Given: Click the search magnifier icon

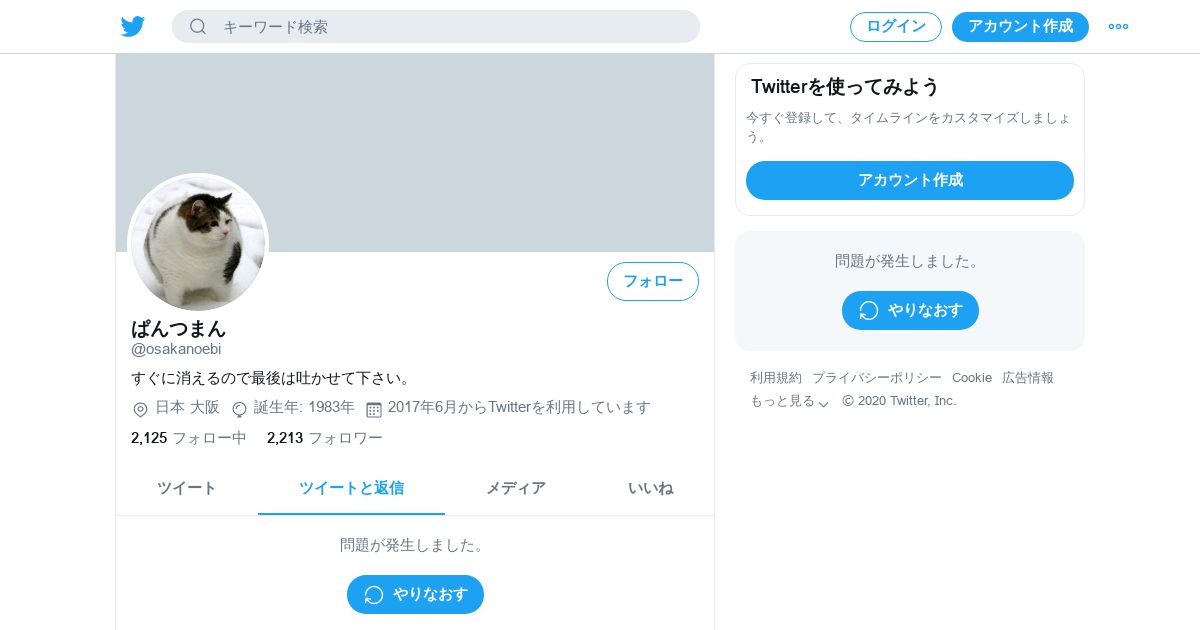Looking at the screenshot, I should (198, 26).
